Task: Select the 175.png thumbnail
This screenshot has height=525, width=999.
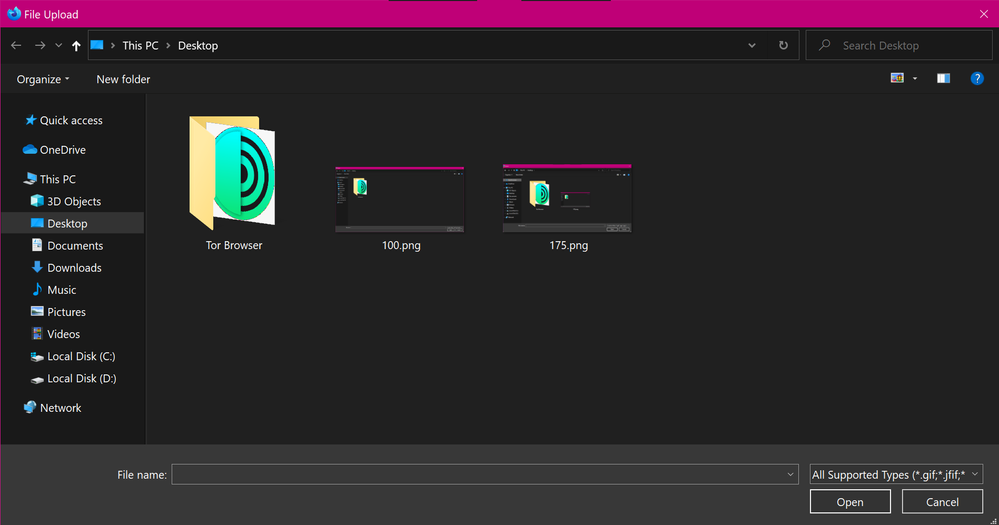Action: 567,198
